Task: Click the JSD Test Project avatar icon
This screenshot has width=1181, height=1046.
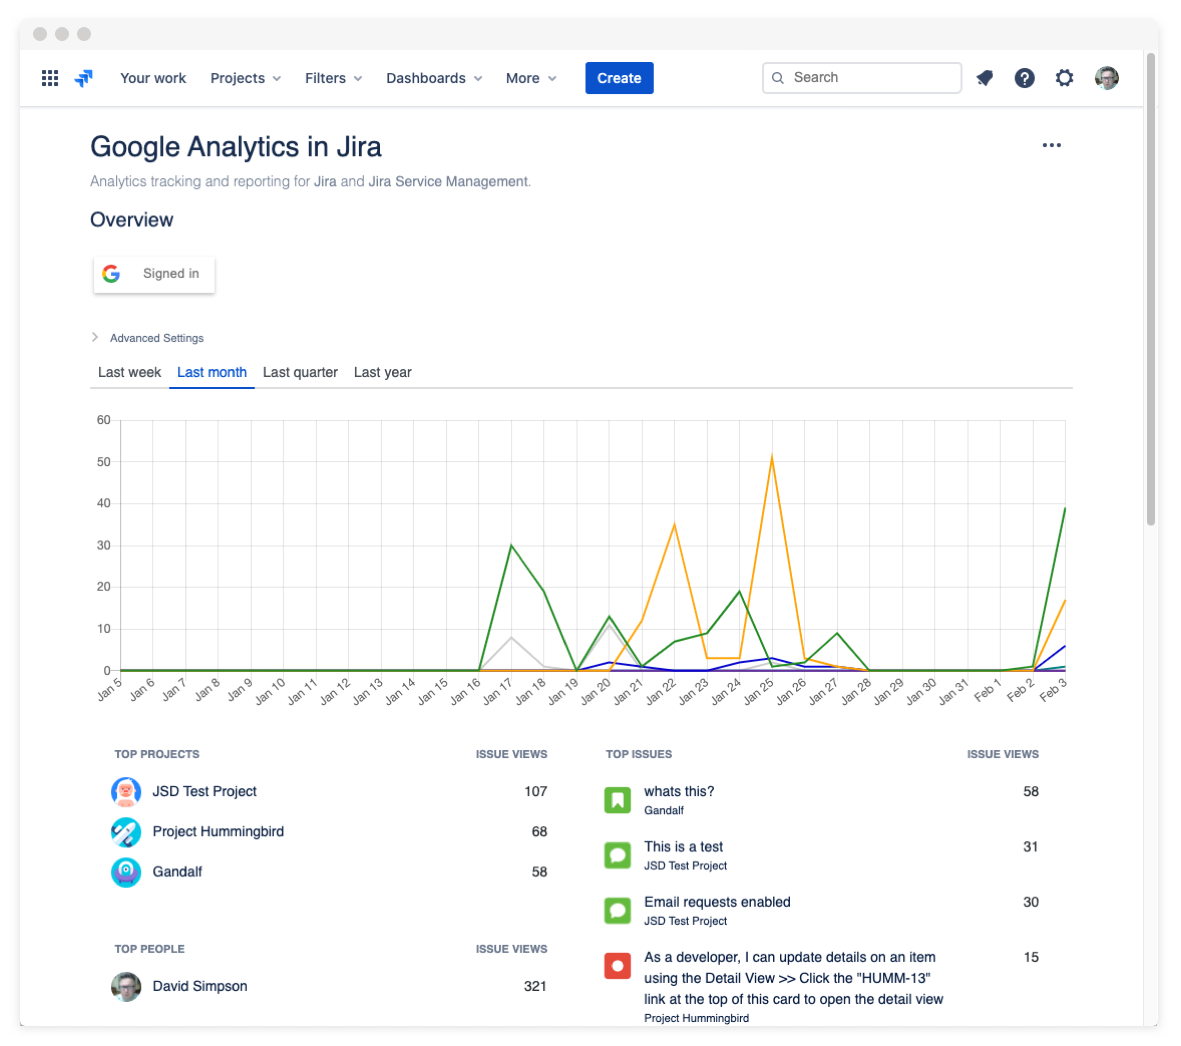Action: point(126,792)
